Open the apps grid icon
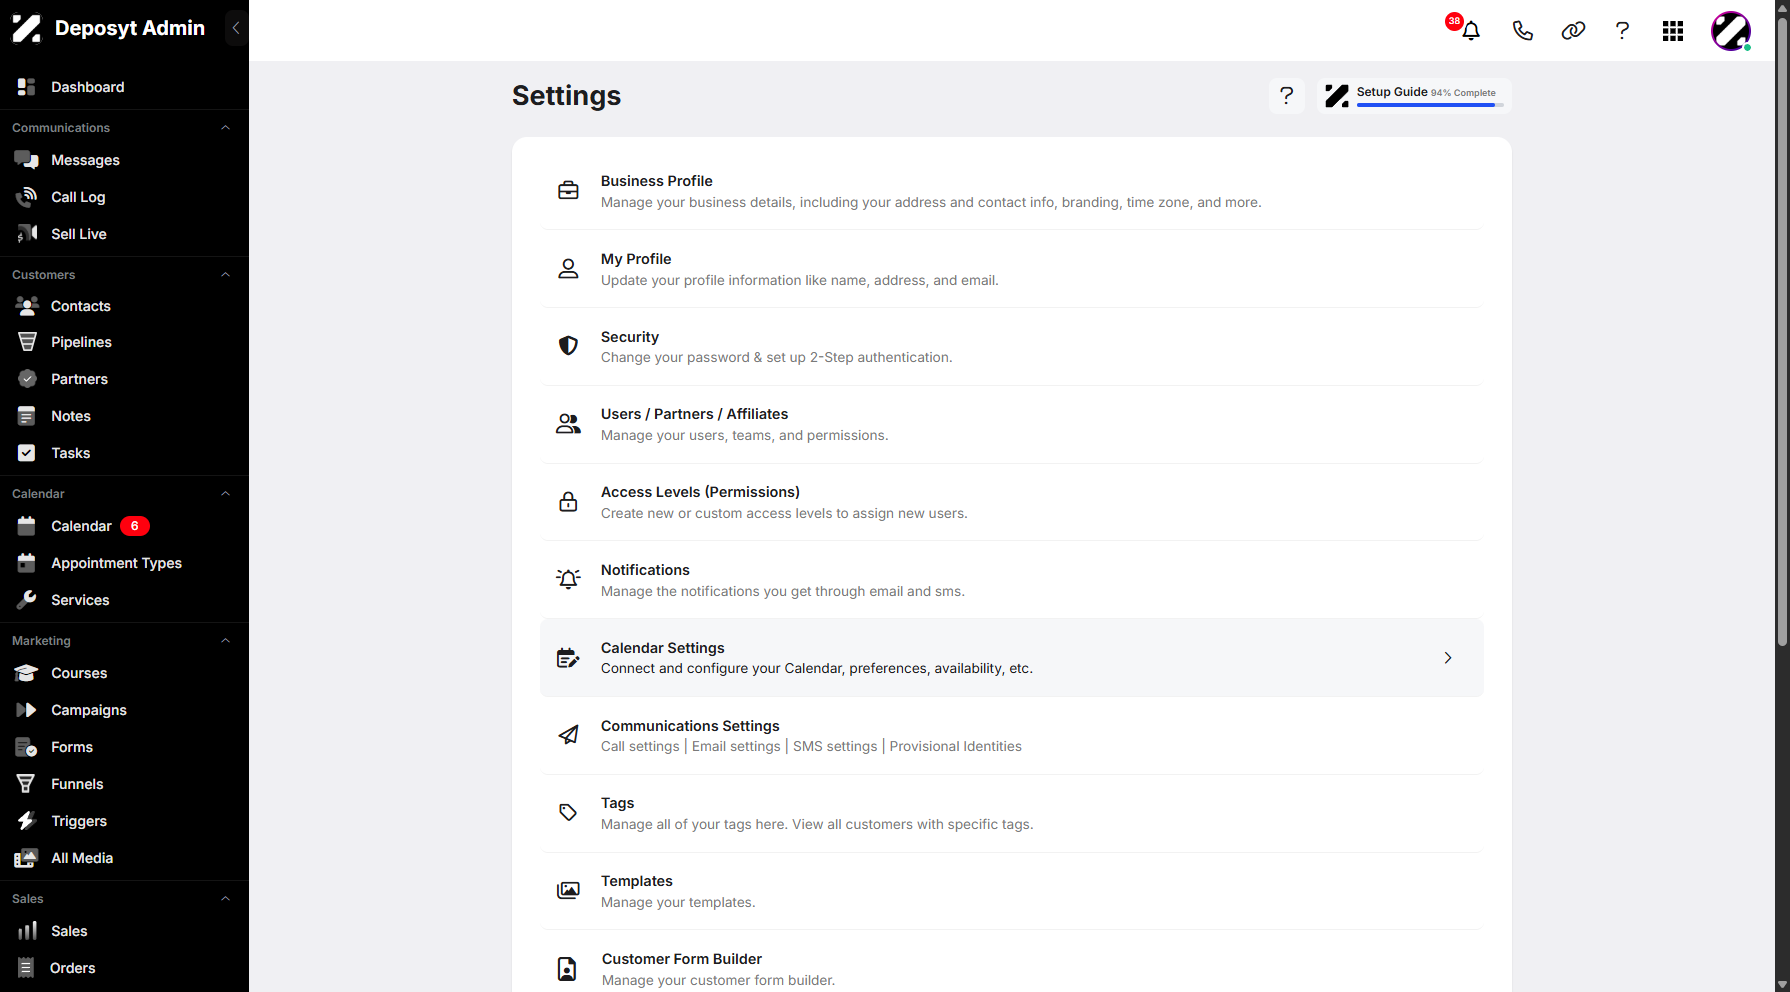Image resolution: width=1790 pixels, height=992 pixels. pos(1673,31)
